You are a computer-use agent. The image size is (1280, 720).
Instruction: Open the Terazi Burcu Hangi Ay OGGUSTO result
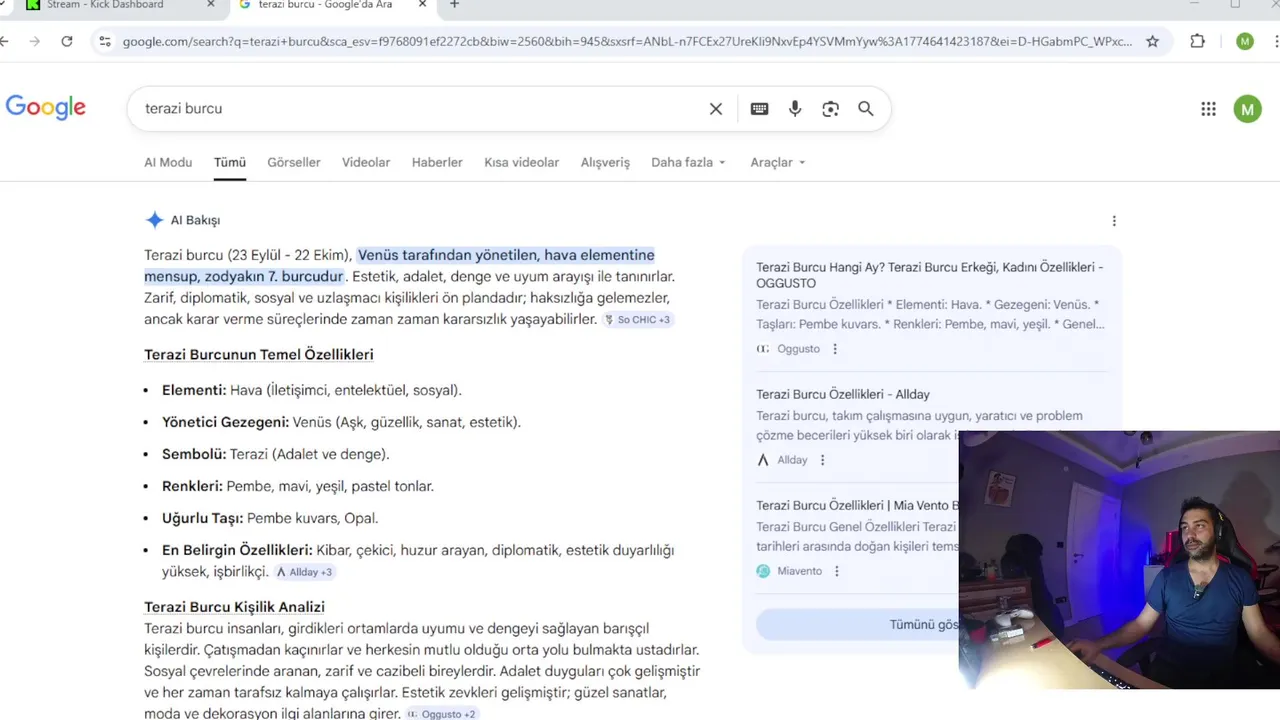pos(930,275)
